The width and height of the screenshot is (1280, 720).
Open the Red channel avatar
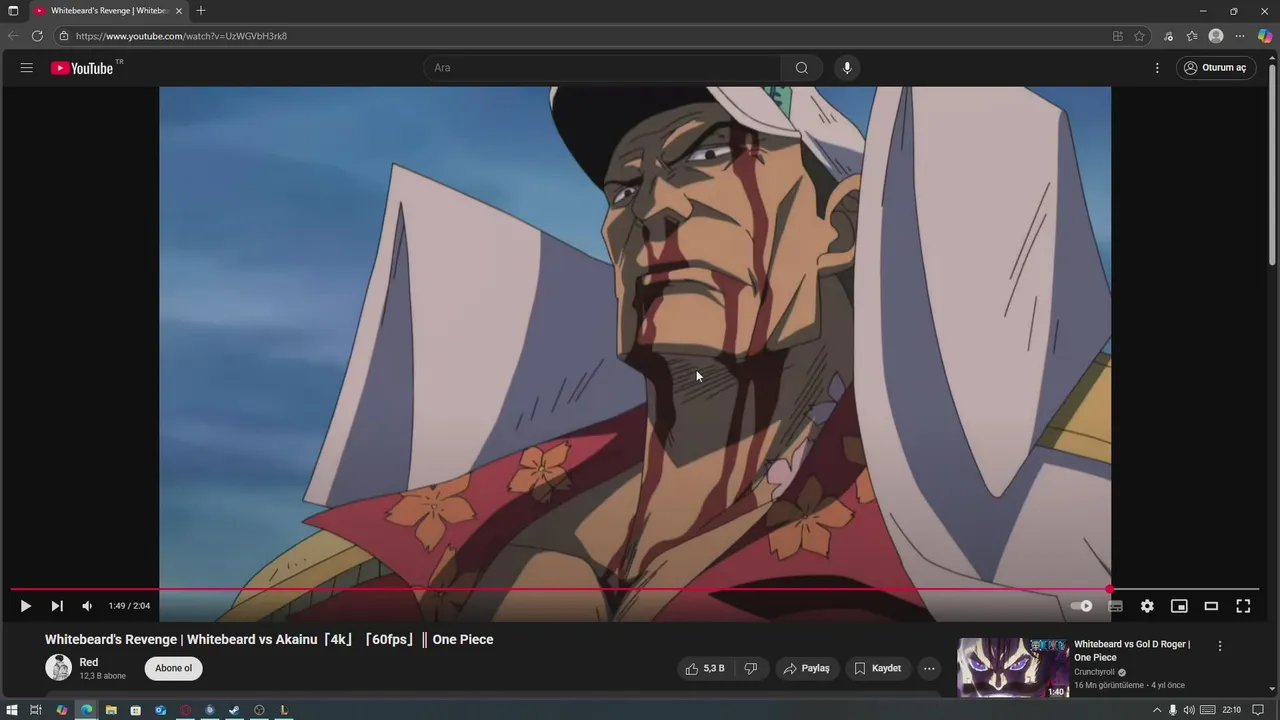(59, 668)
